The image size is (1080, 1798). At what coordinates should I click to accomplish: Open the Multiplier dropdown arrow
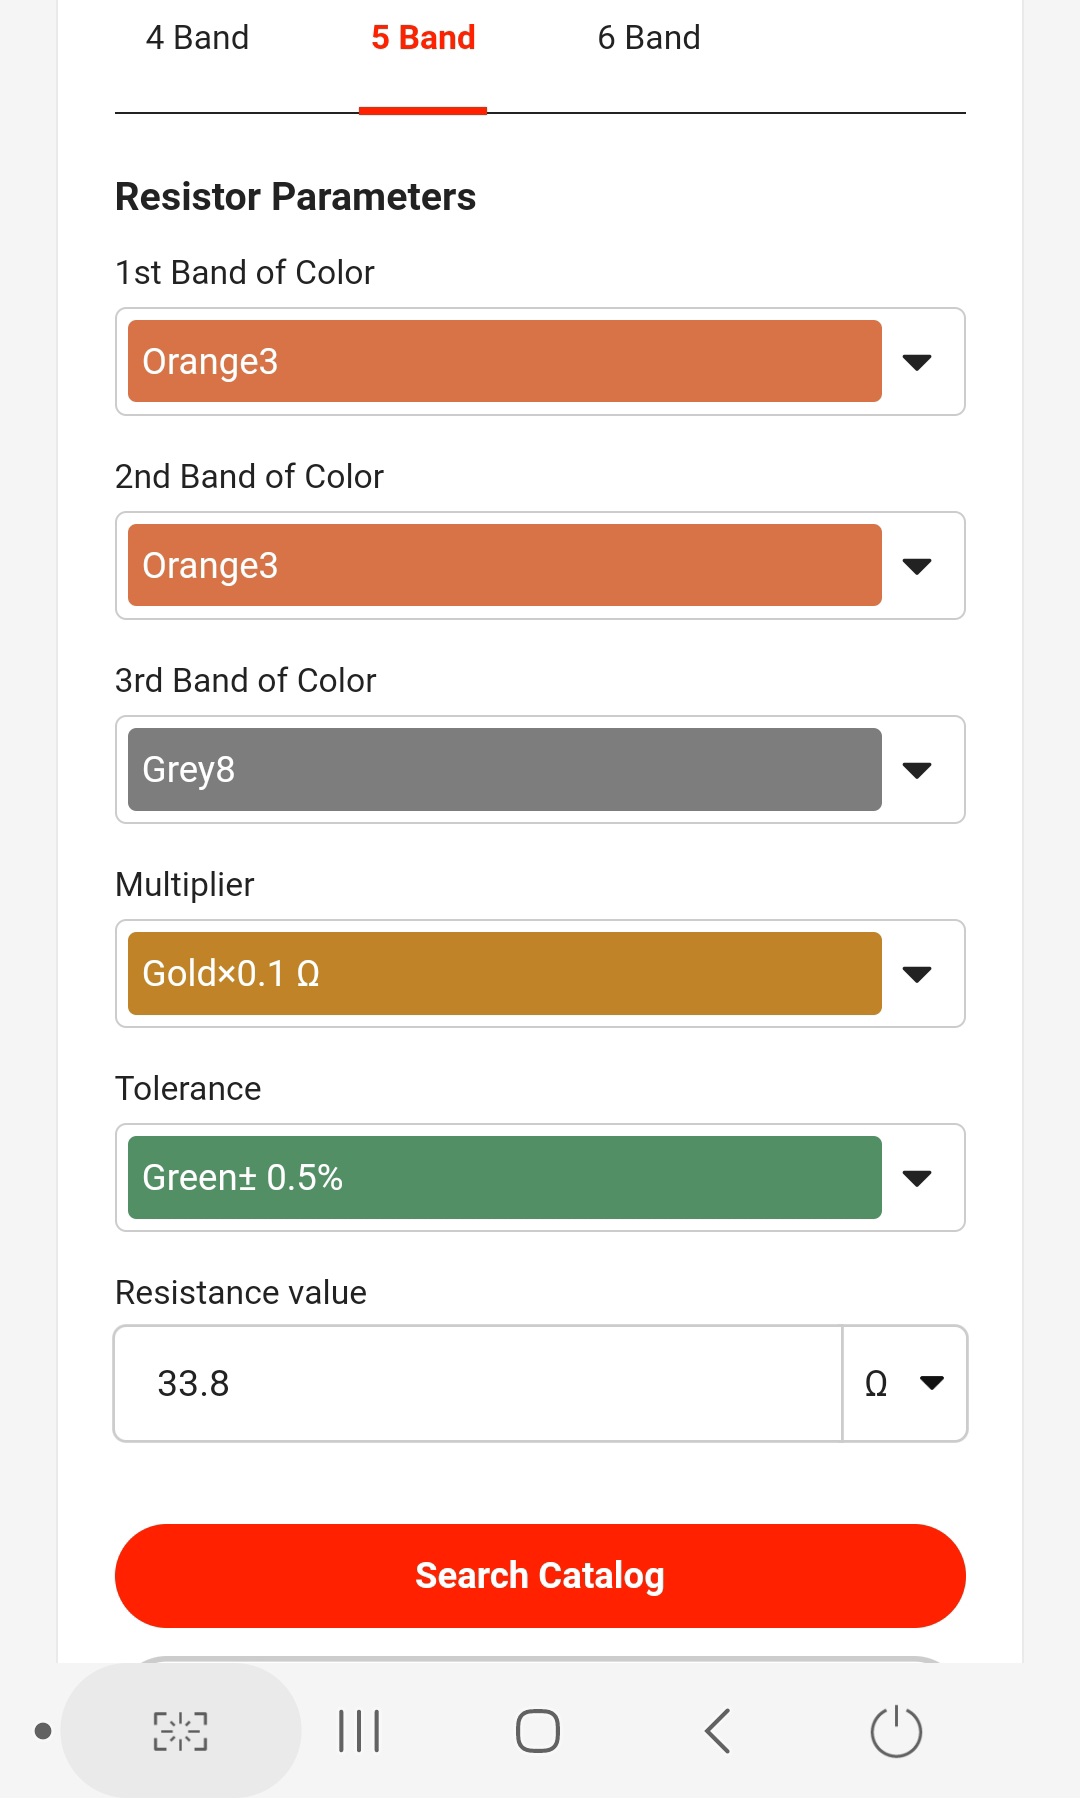click(917, 974)
